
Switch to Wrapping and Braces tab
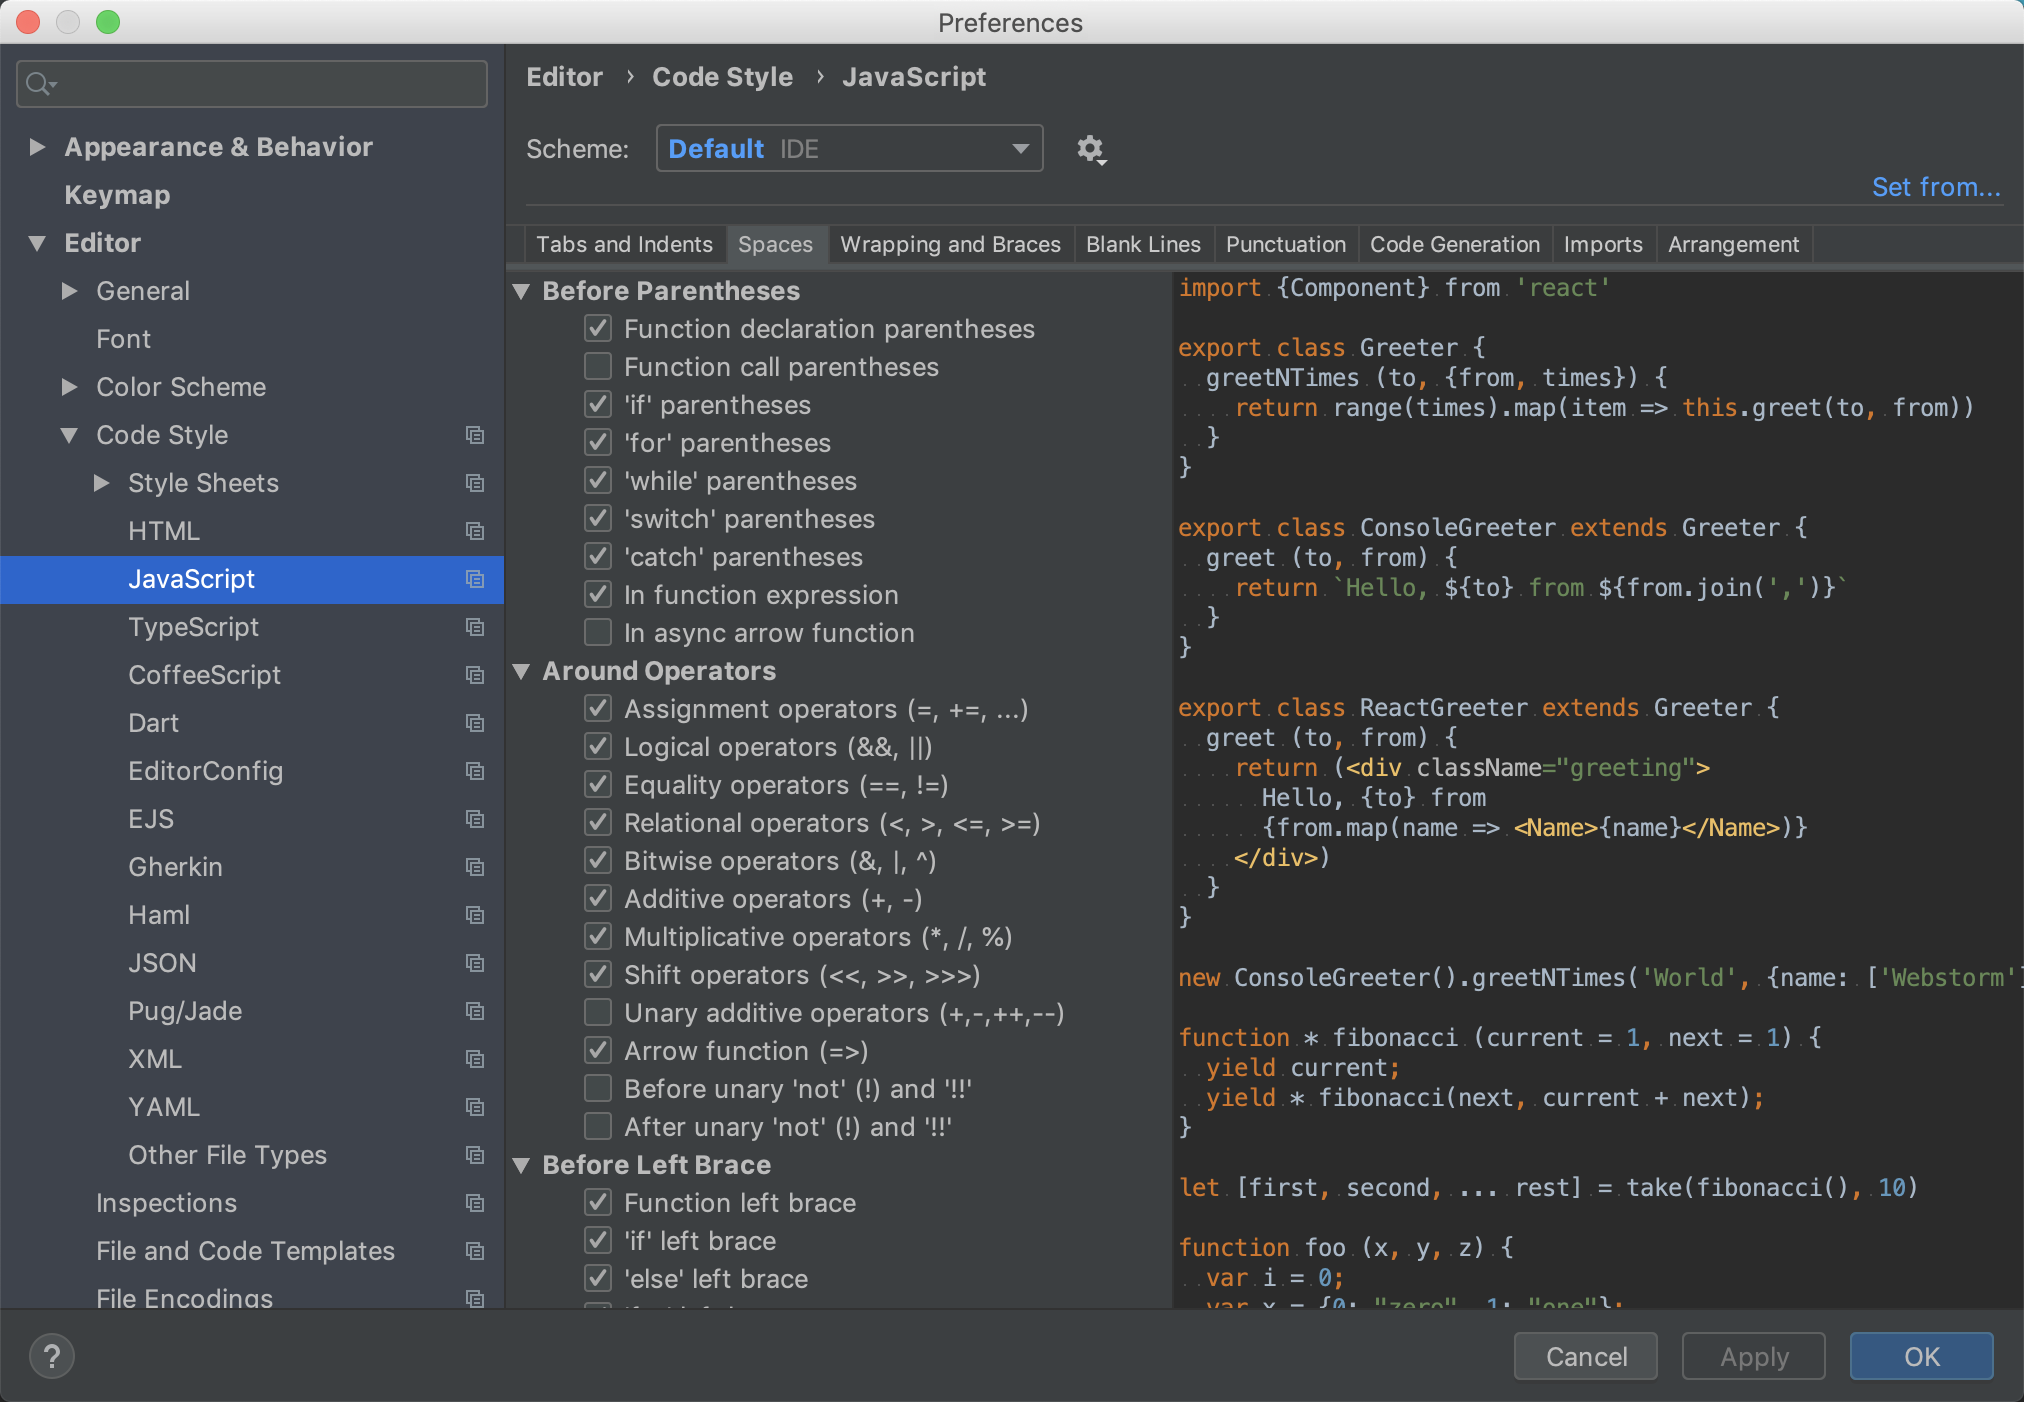coord(949,245)
